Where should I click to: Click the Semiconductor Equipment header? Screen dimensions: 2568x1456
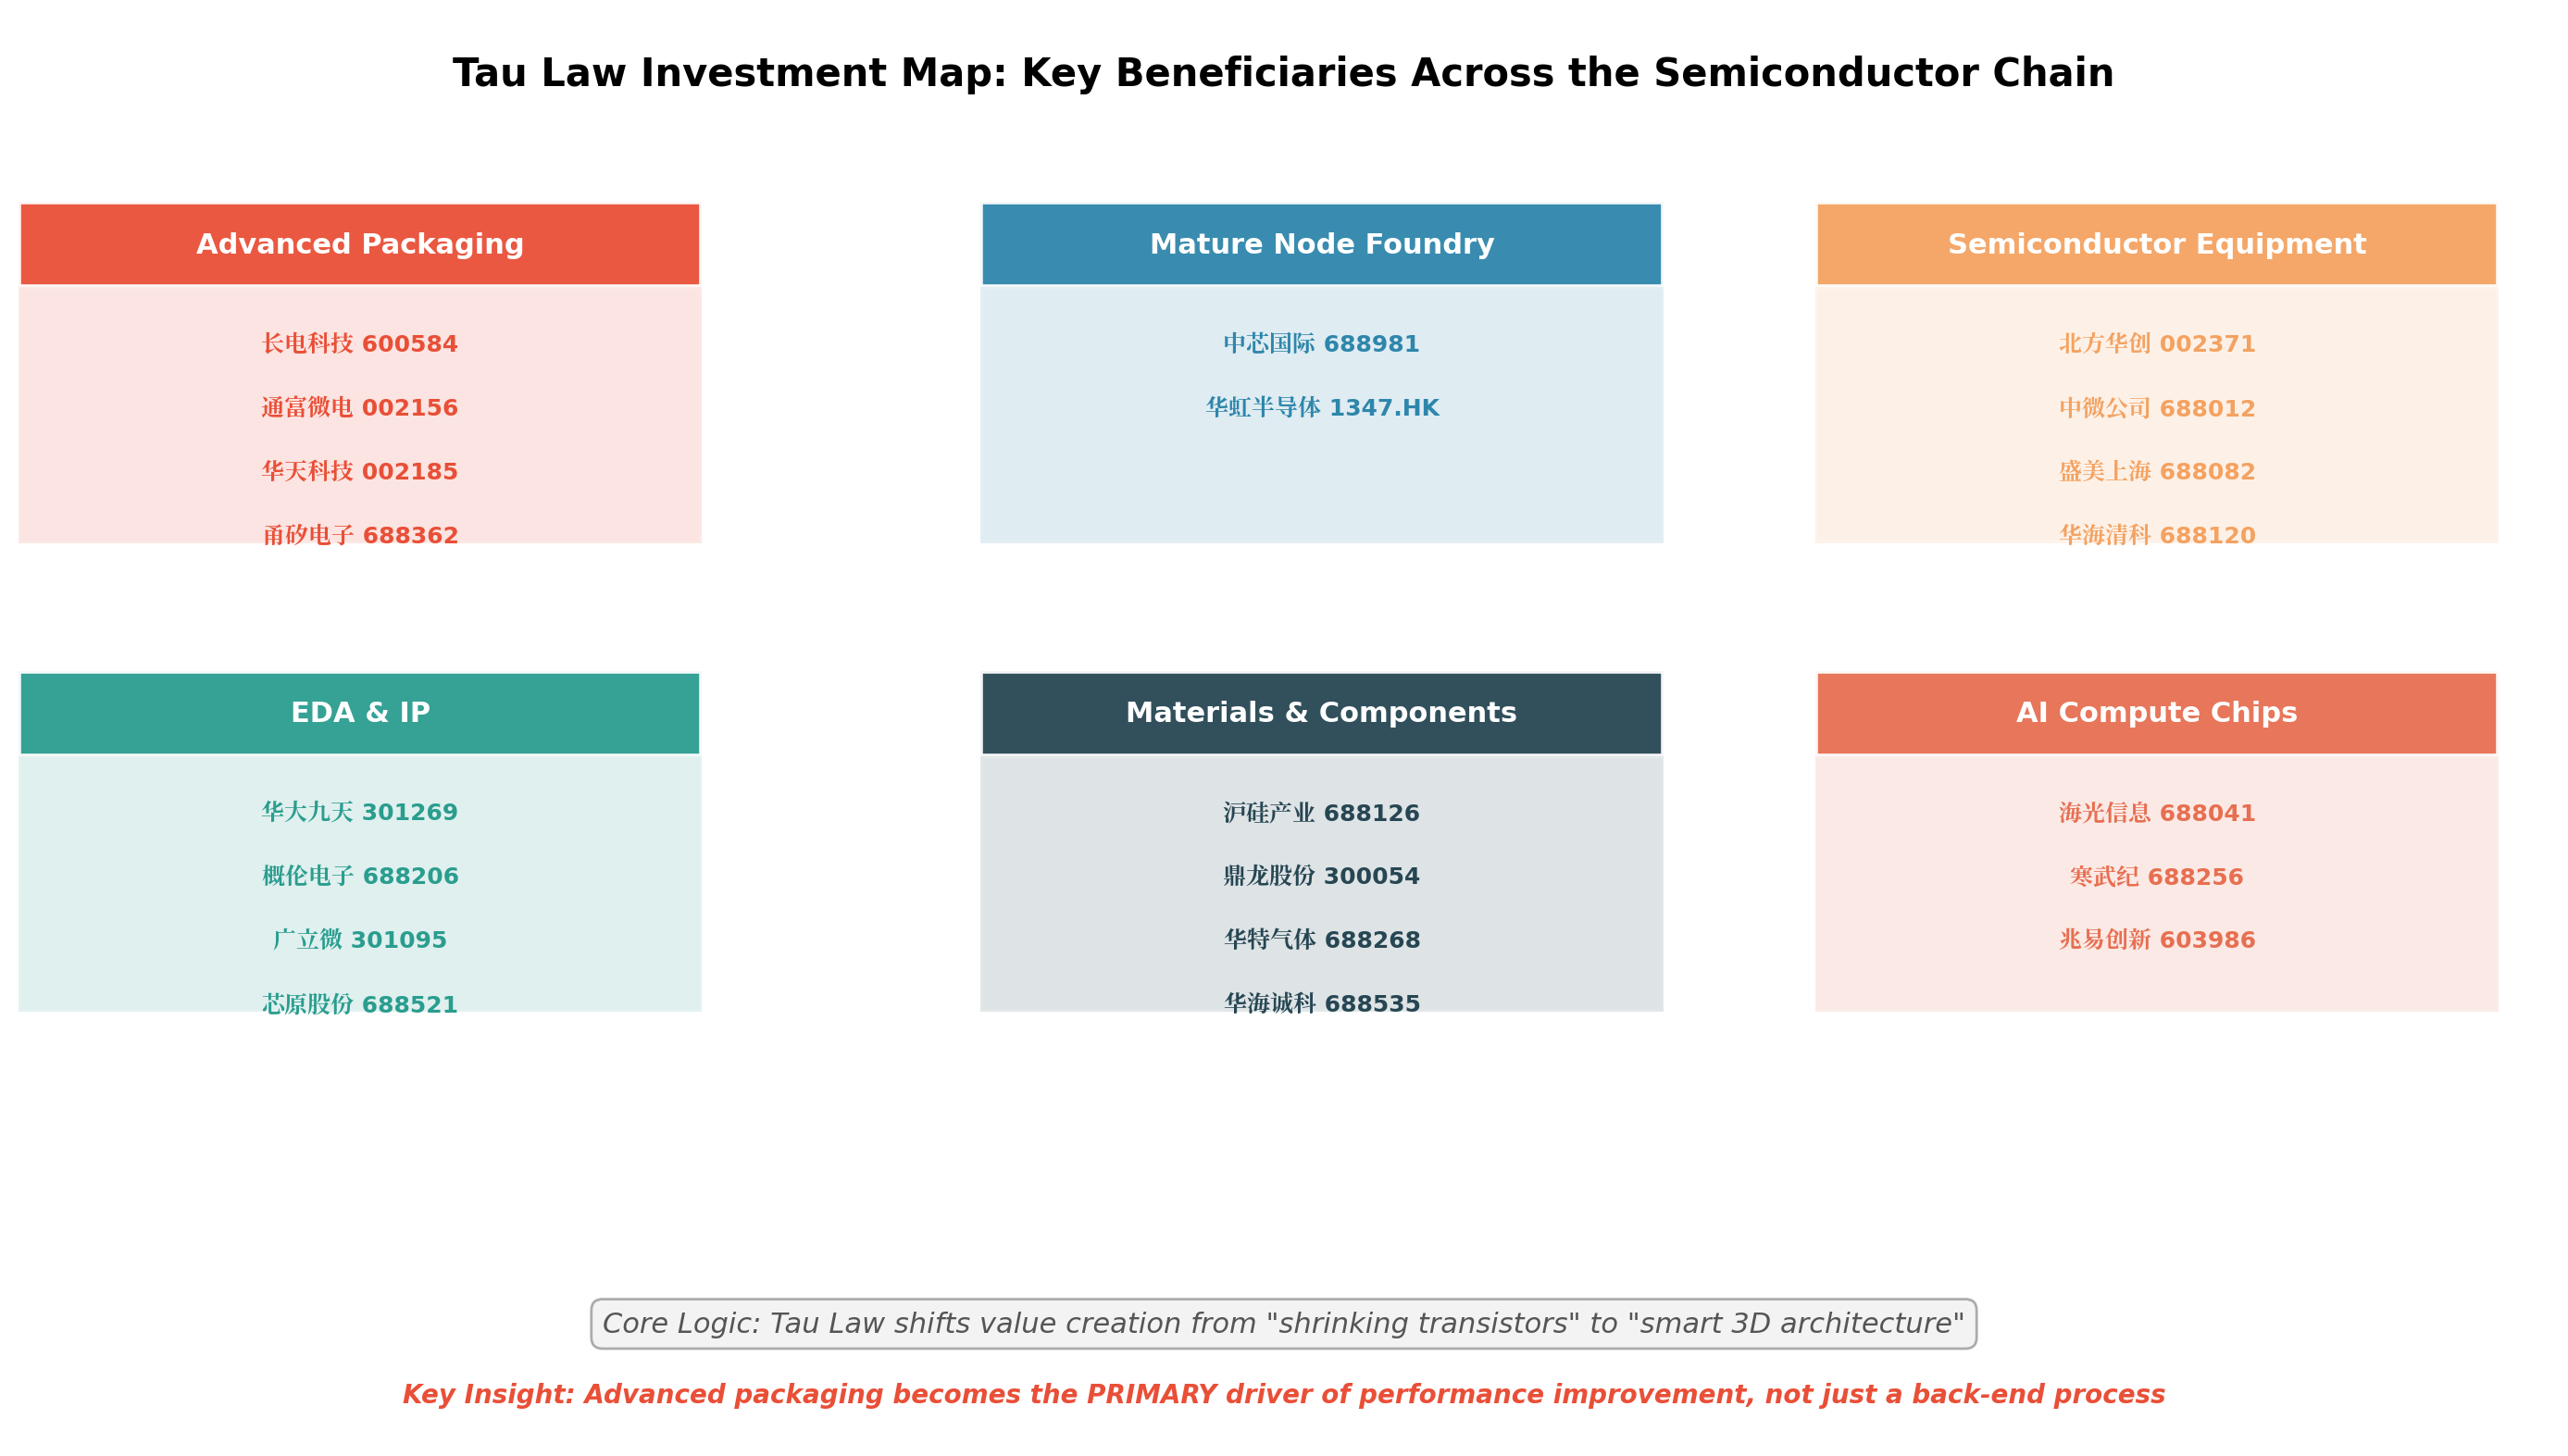pos(2156,244)
